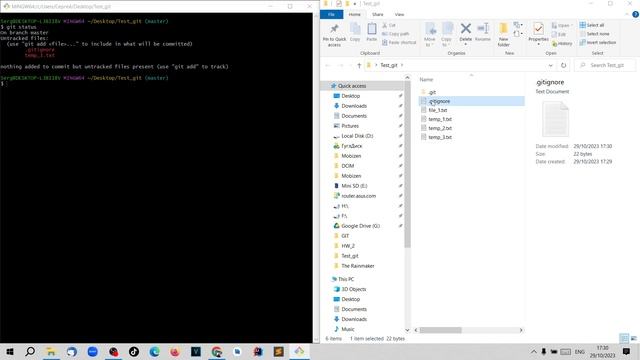
Task: Open 3D Objects under This PC
Action: pyautogui.click(x=353, y=289)
